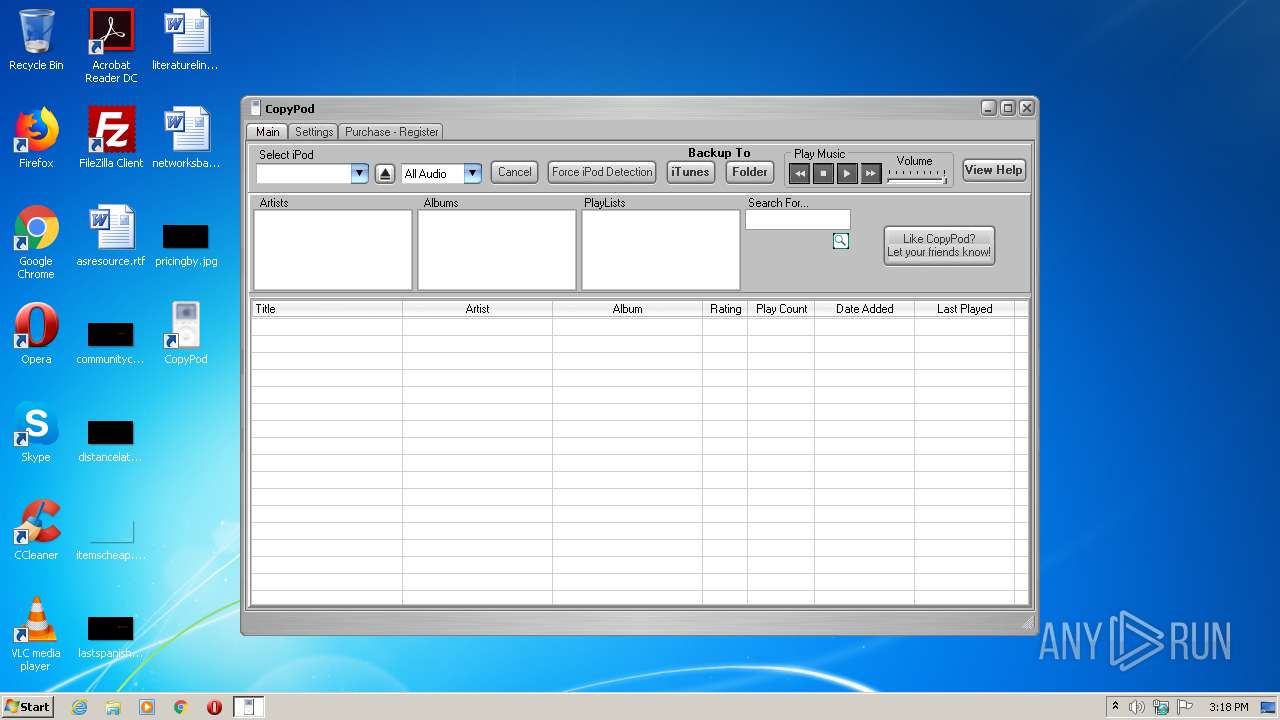Image resolution: width=1280 pixels, height=720 pixels.
Task: Select FileZilla Client desktop icon
Action: [111, 138]
